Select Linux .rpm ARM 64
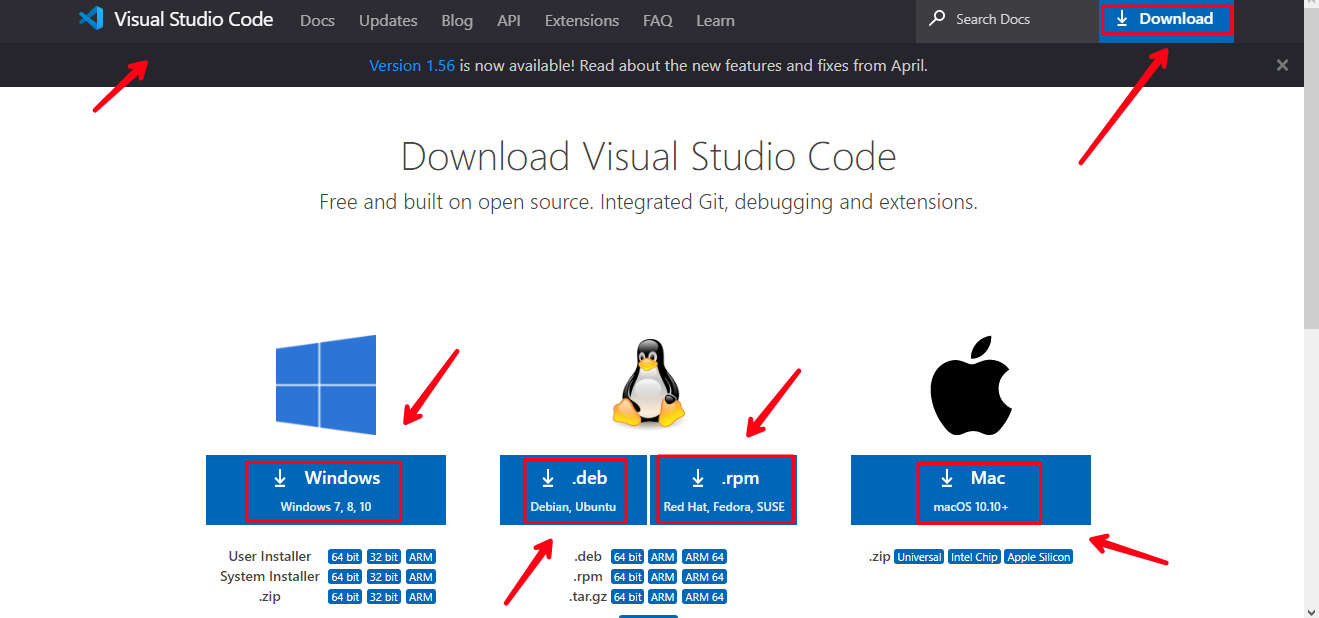The width and height of the screenshot is (1319, 618). coord(705,577)
